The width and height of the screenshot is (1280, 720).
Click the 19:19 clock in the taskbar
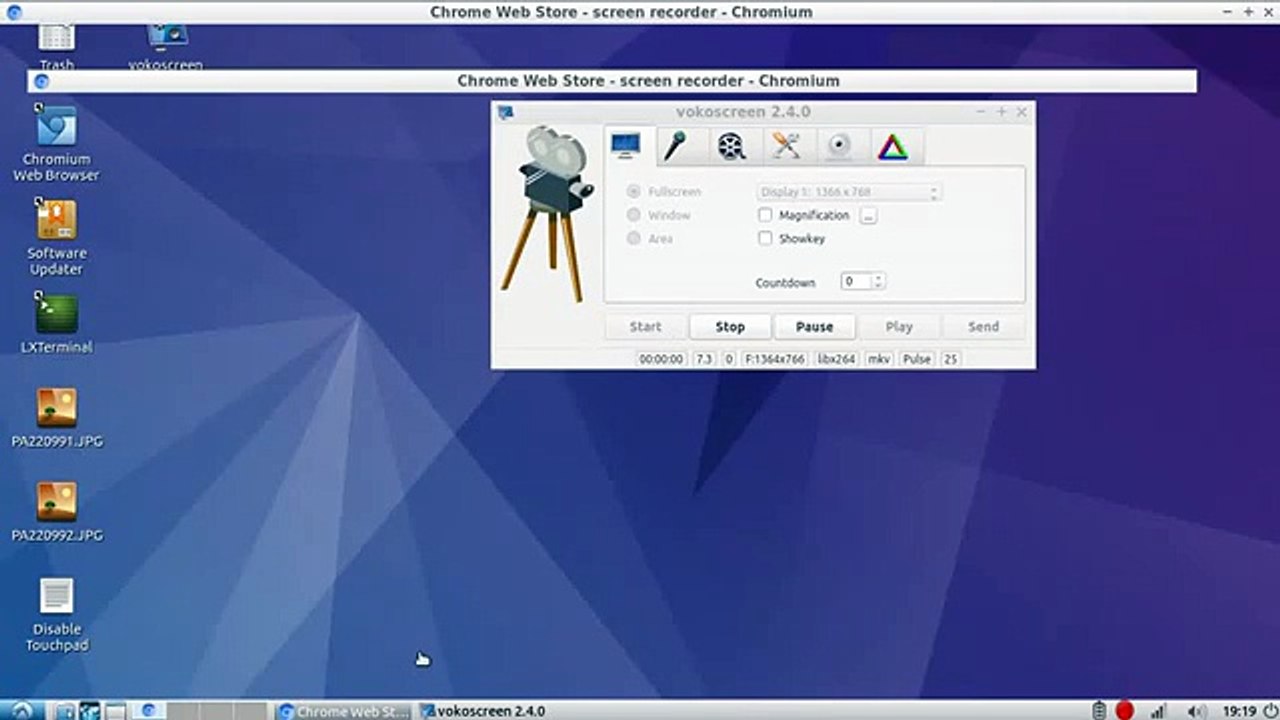click(1239, 711)
